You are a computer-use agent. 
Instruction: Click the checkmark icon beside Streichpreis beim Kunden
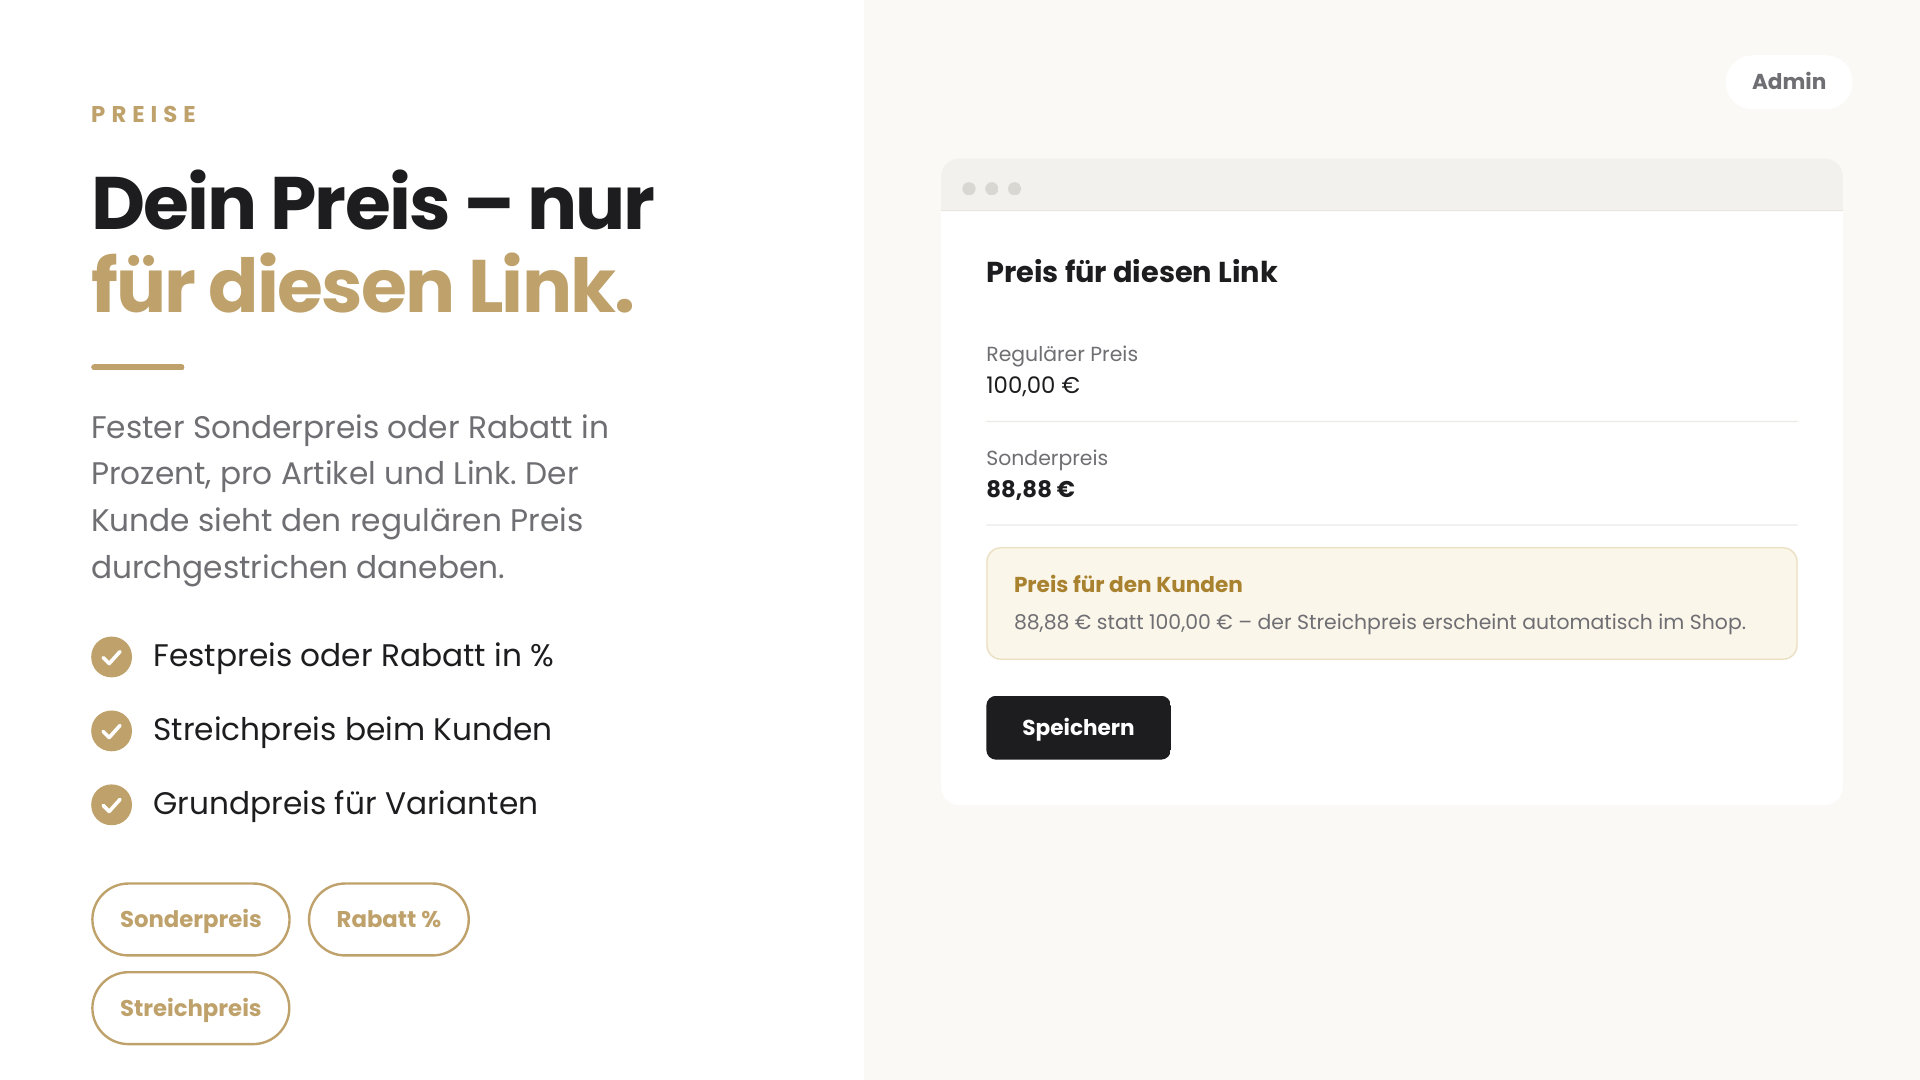(x=111, y=731)
